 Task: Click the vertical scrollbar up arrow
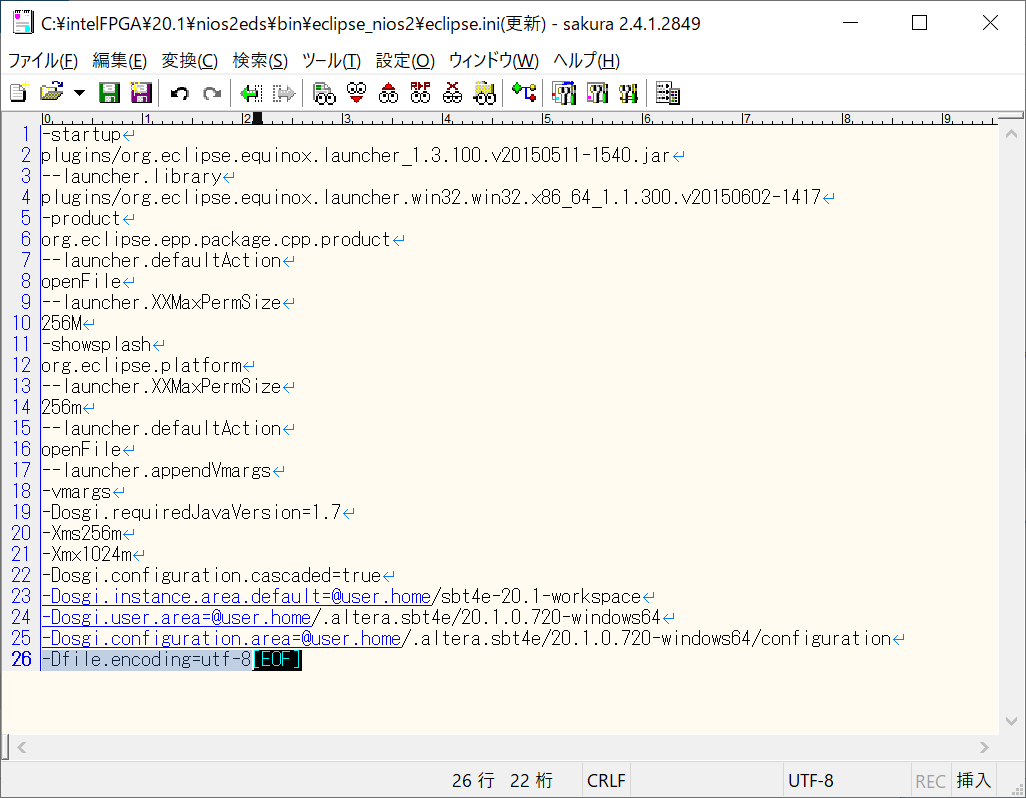1011,134
